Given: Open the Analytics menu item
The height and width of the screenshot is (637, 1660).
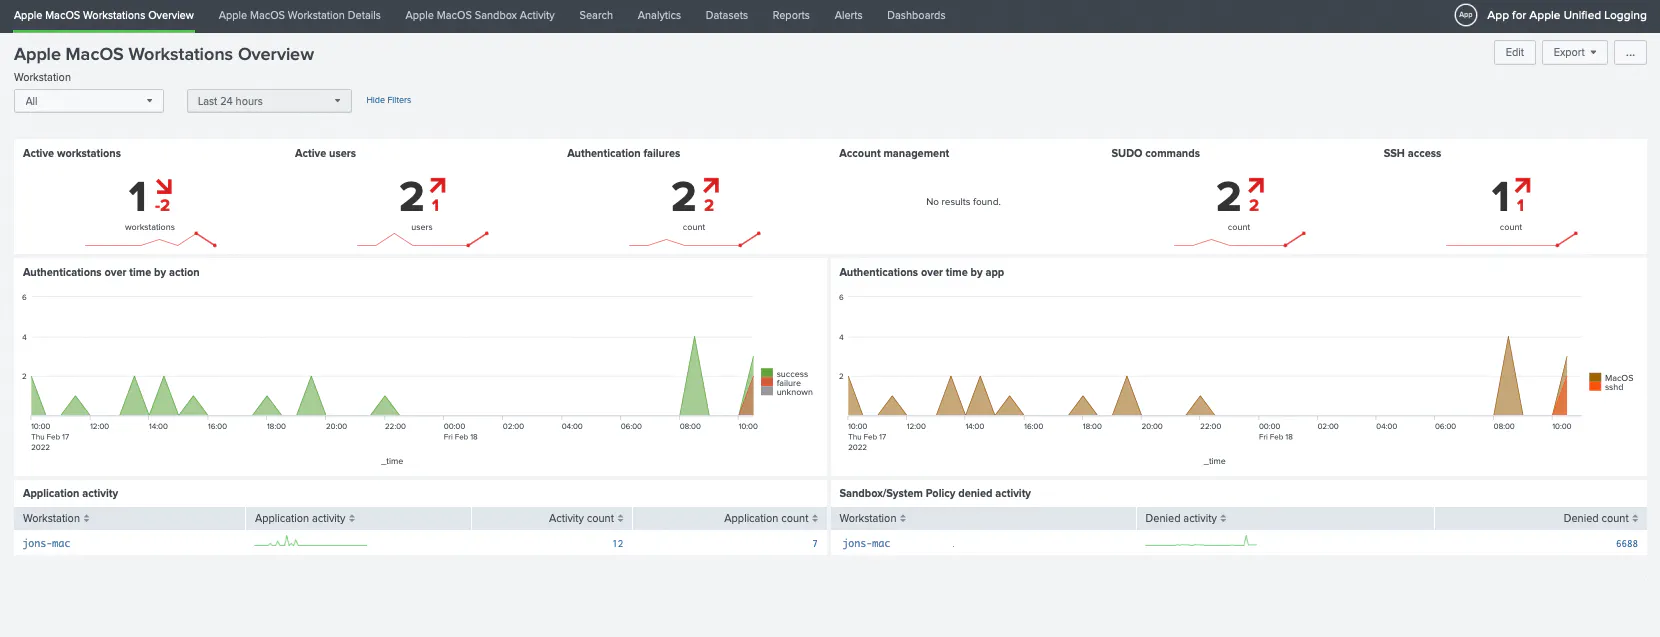Looking at the screenshot, I should (x=659, y=15).
